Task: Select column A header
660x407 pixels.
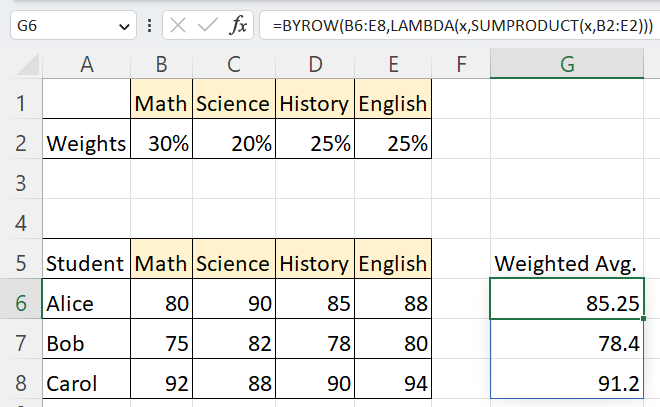Action: click(87, 65)
